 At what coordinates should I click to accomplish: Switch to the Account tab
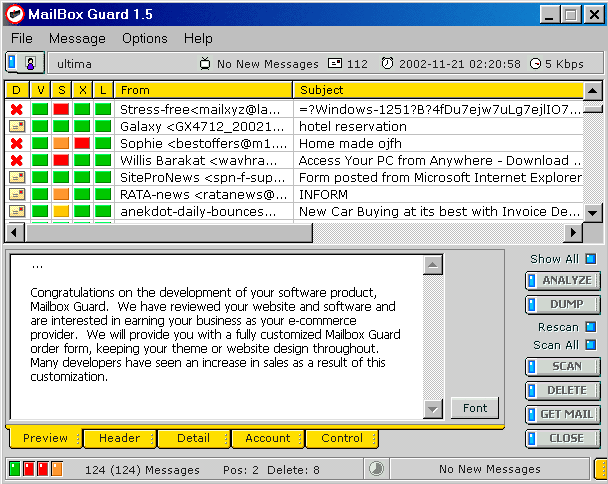tap(268, 438)
